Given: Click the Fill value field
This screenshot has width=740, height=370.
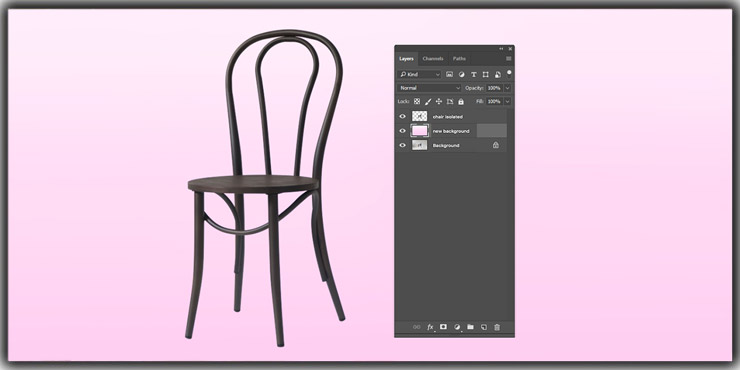Looking at the screenshot, I should [x=494, y=101].
